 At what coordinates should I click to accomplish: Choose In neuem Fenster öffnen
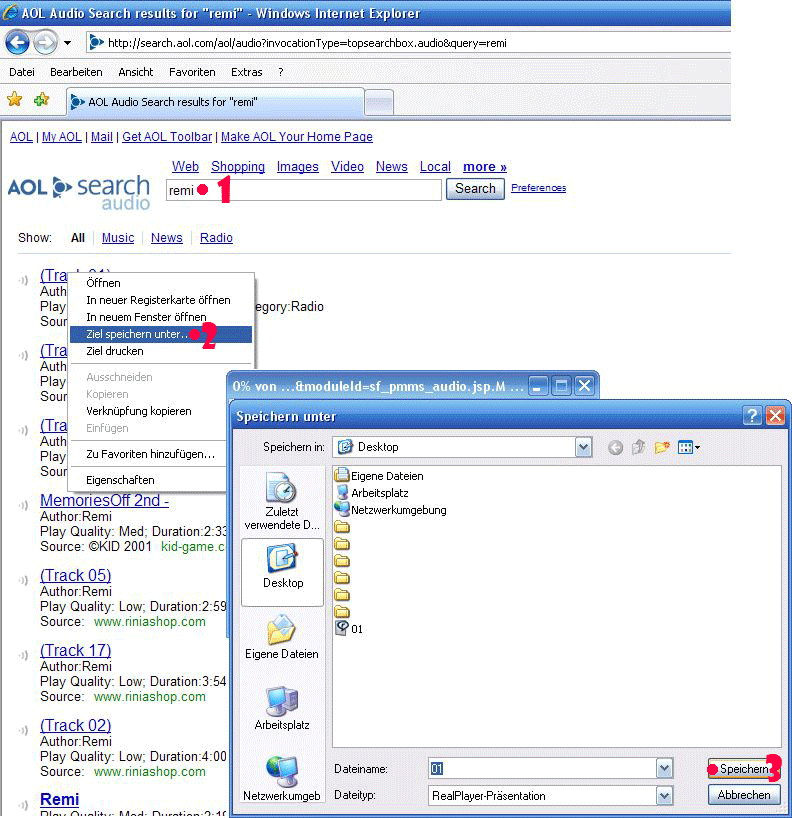click(x=161, y=317)
